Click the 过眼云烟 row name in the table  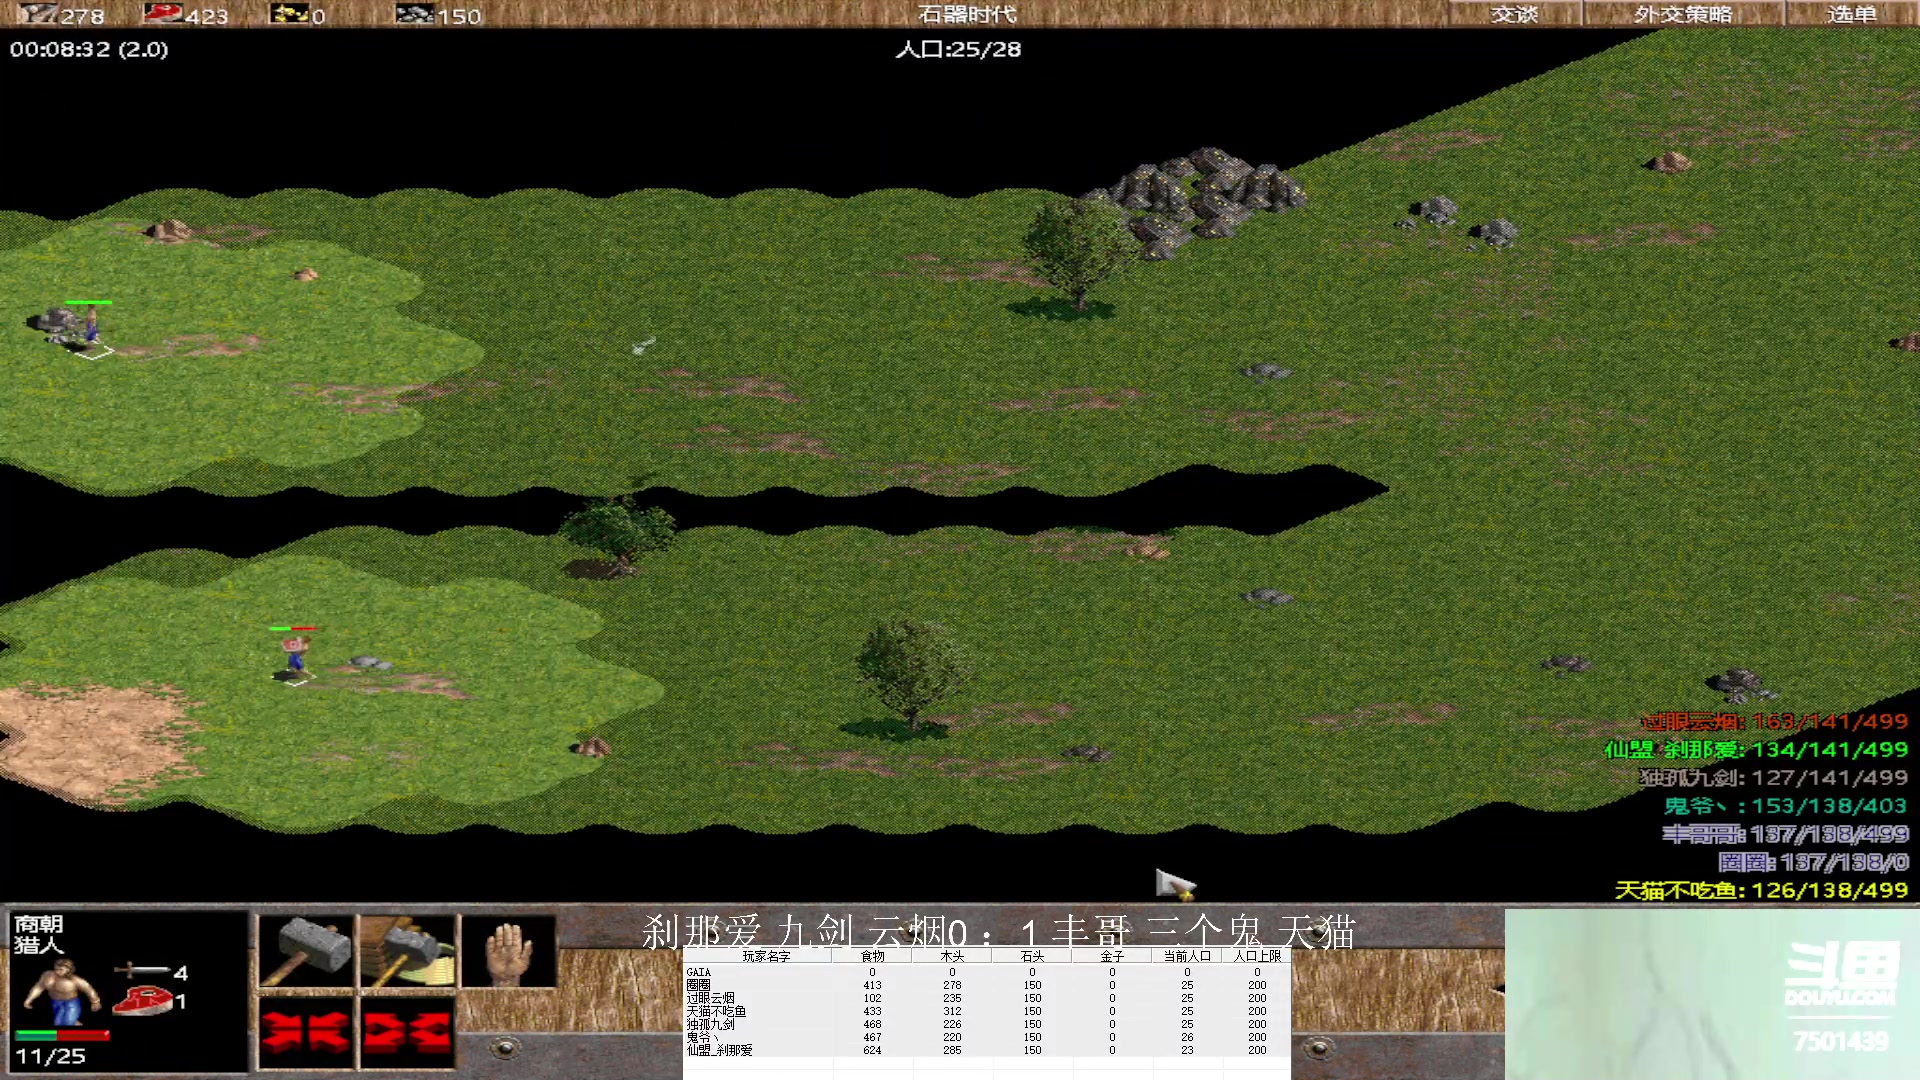(x=710, y=998)
